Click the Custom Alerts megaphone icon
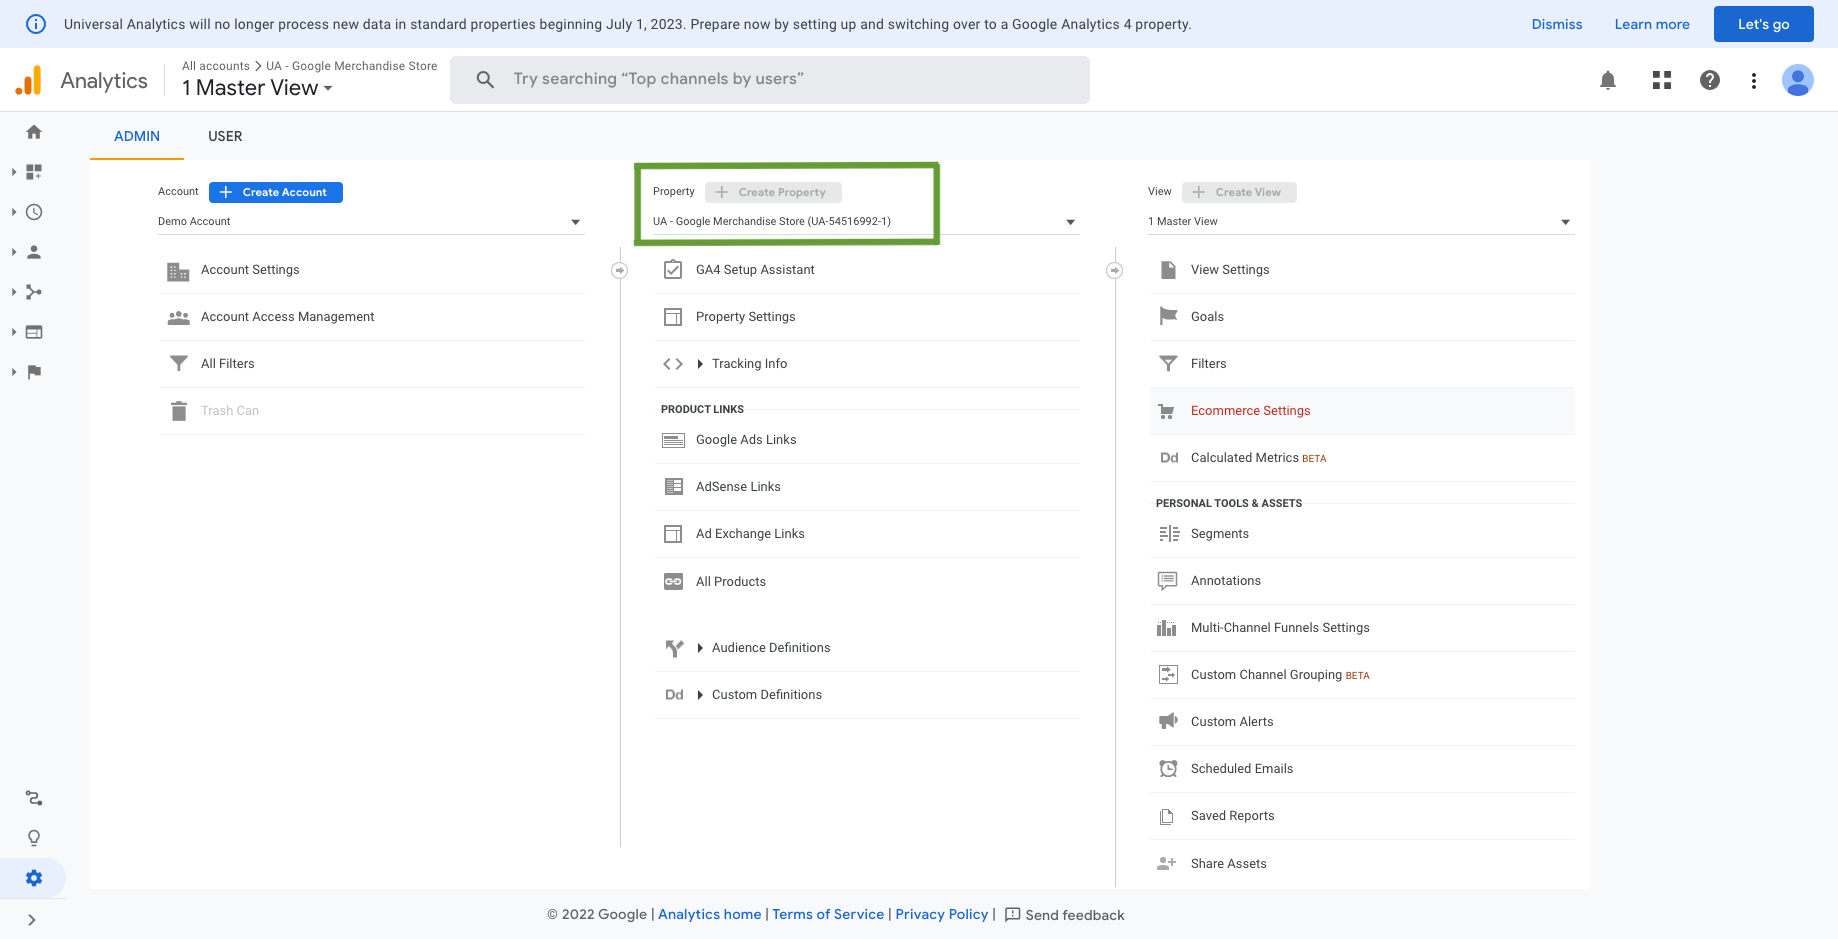This screenshot has width=1838, height=939. (1168, 721)
